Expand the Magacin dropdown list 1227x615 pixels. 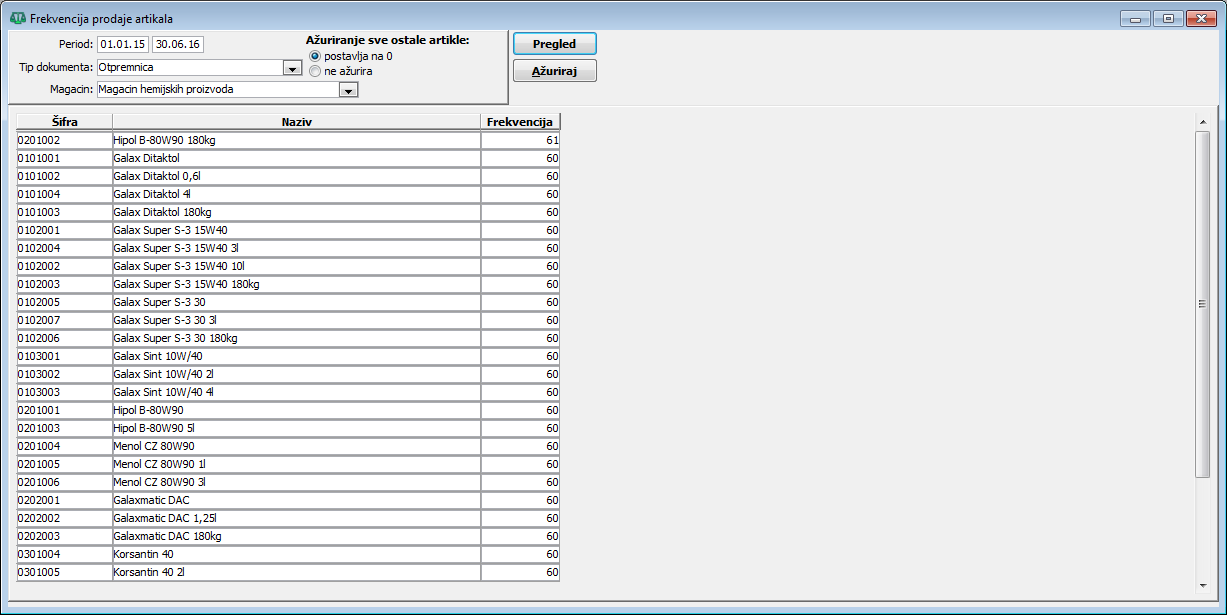348,90
